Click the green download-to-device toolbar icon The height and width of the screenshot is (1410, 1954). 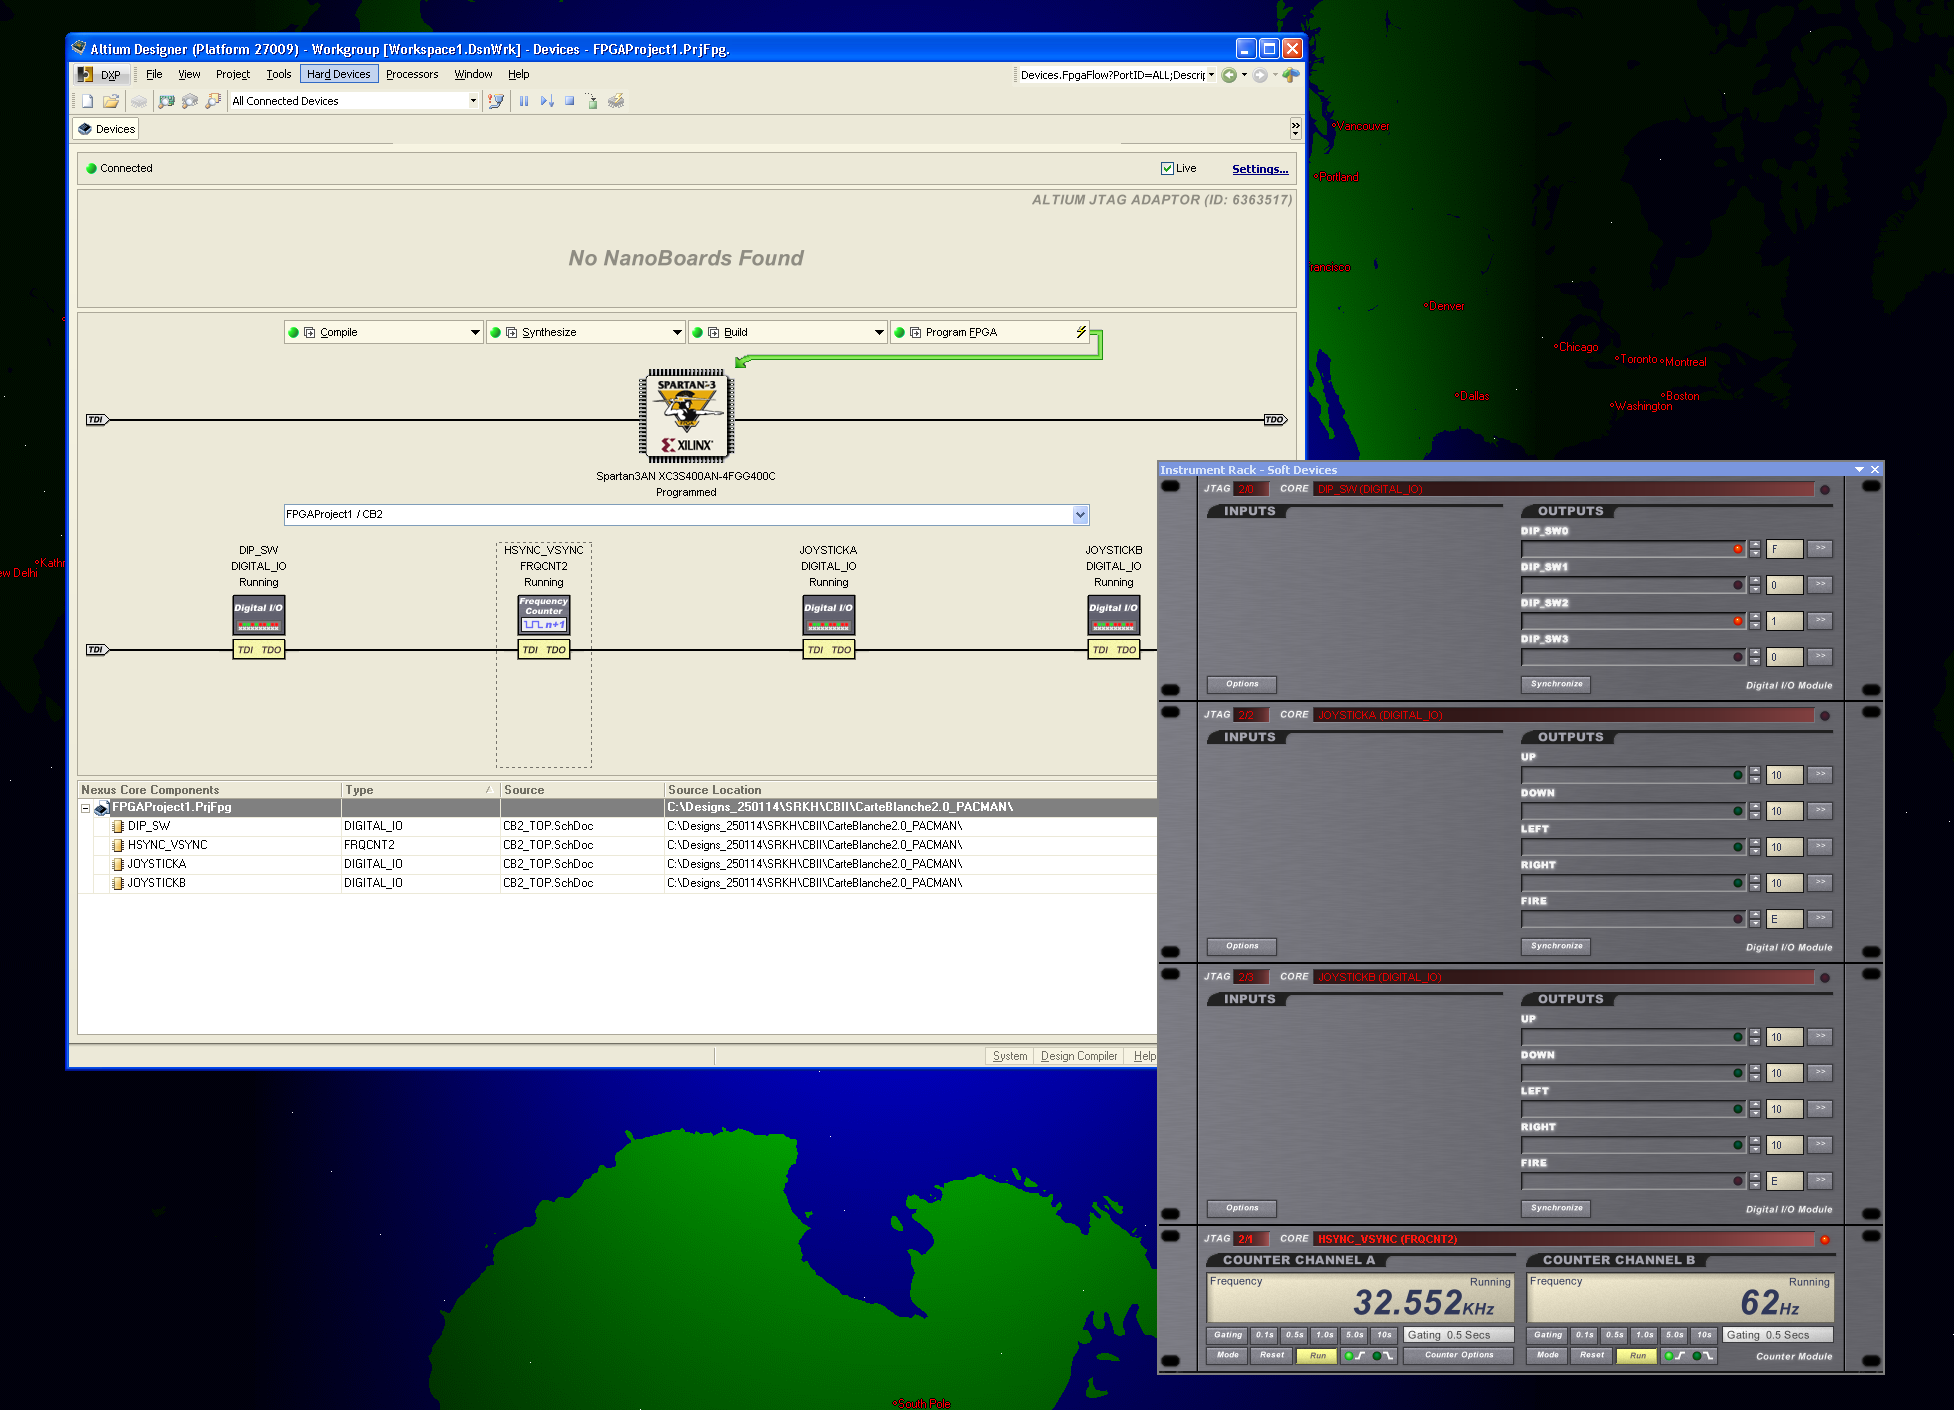click(x=592, y=101)
